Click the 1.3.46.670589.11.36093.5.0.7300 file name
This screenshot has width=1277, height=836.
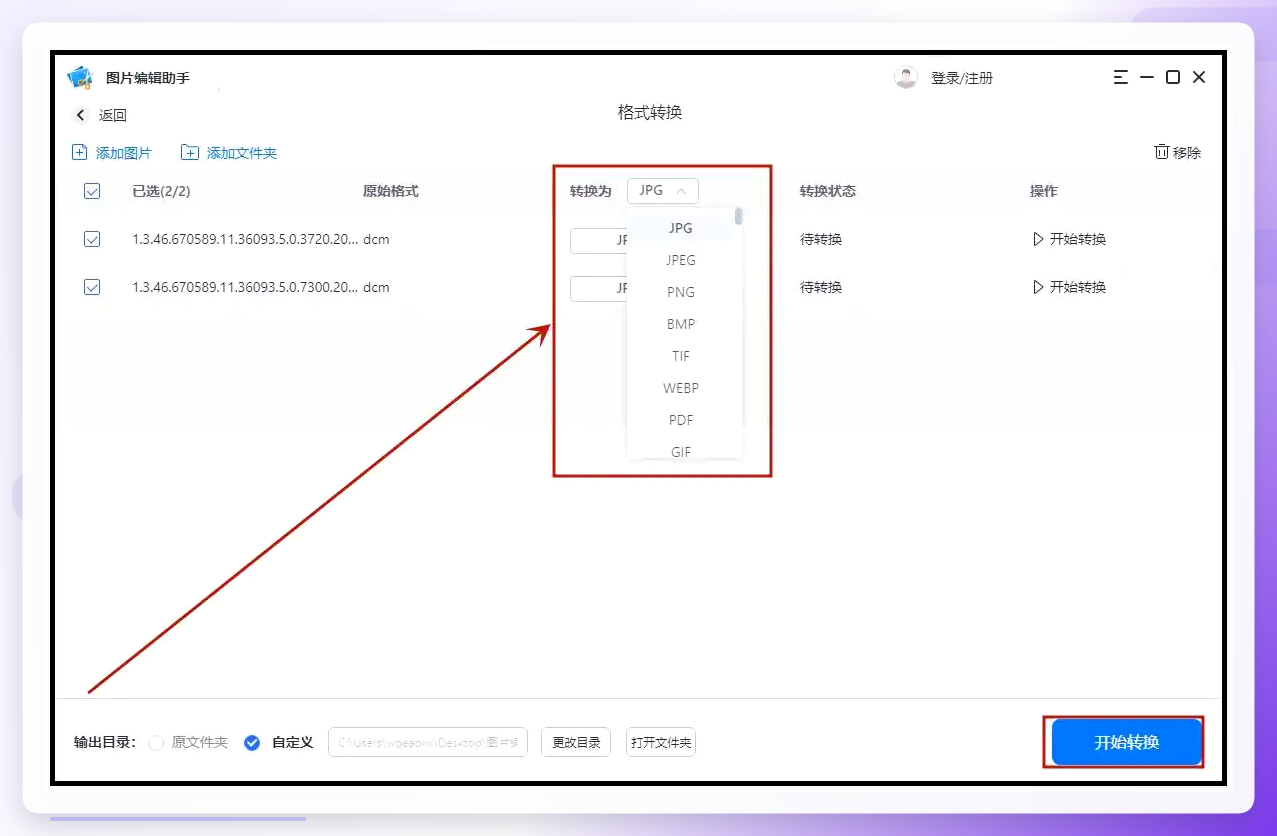(x=245, y=287)
